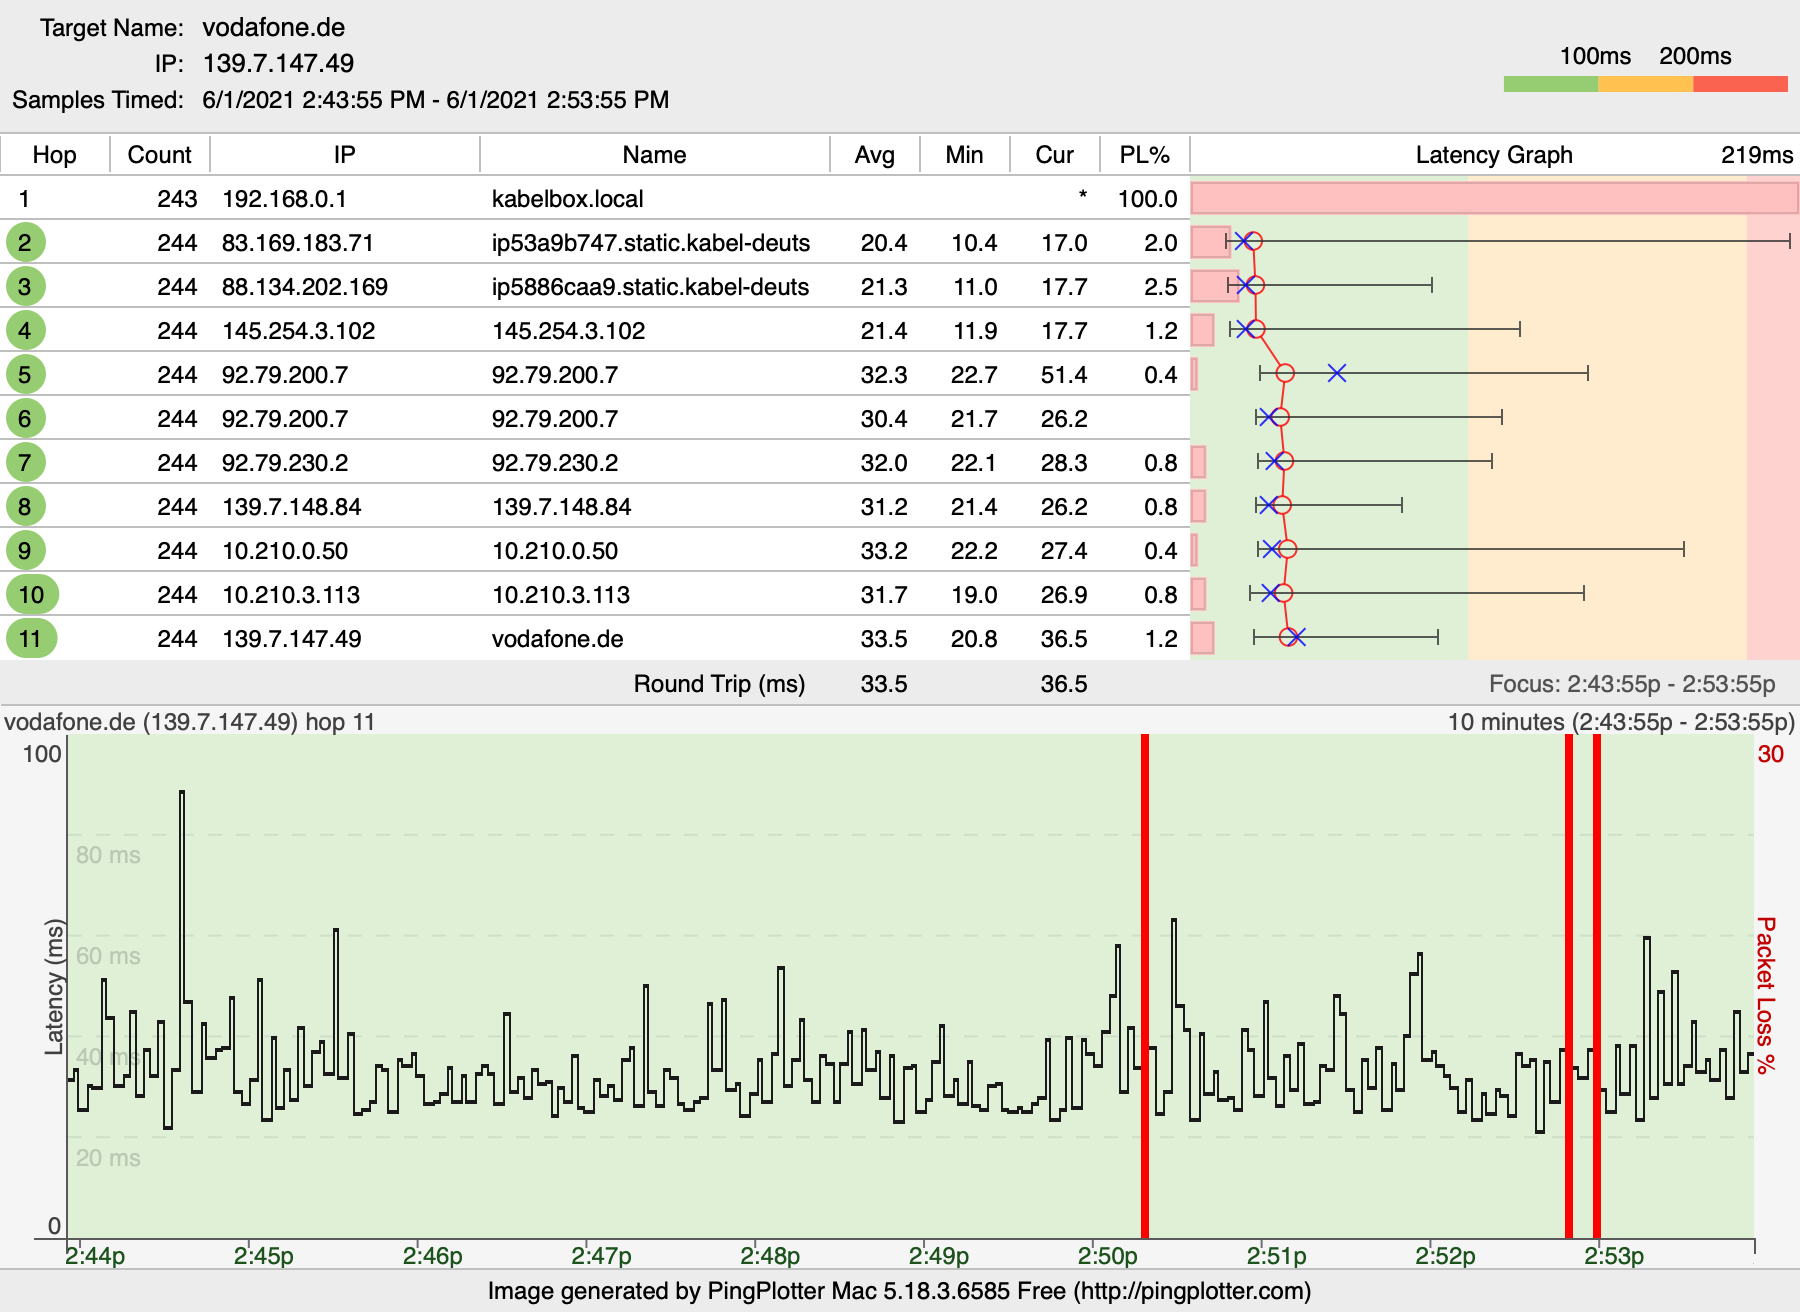Image resolution: width=1800 pixels, height=1312 pixels.
Task: Select the kabelbox.local hop 1 row
Action: pos(567,198)
